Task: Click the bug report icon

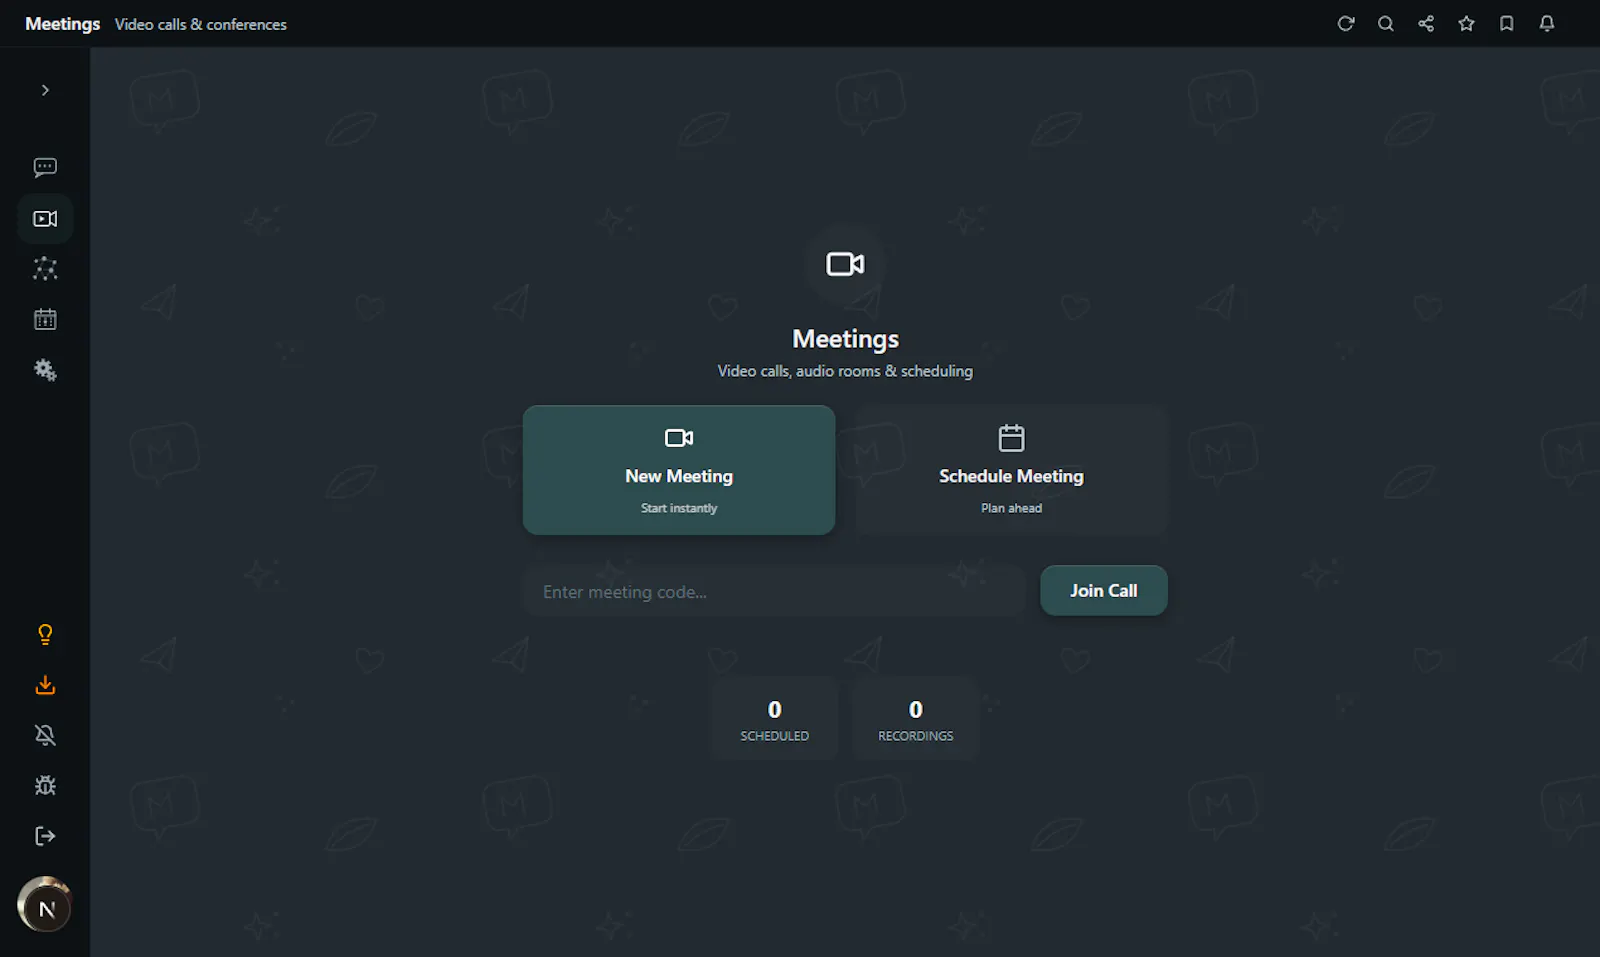Action: click(45, 786)
